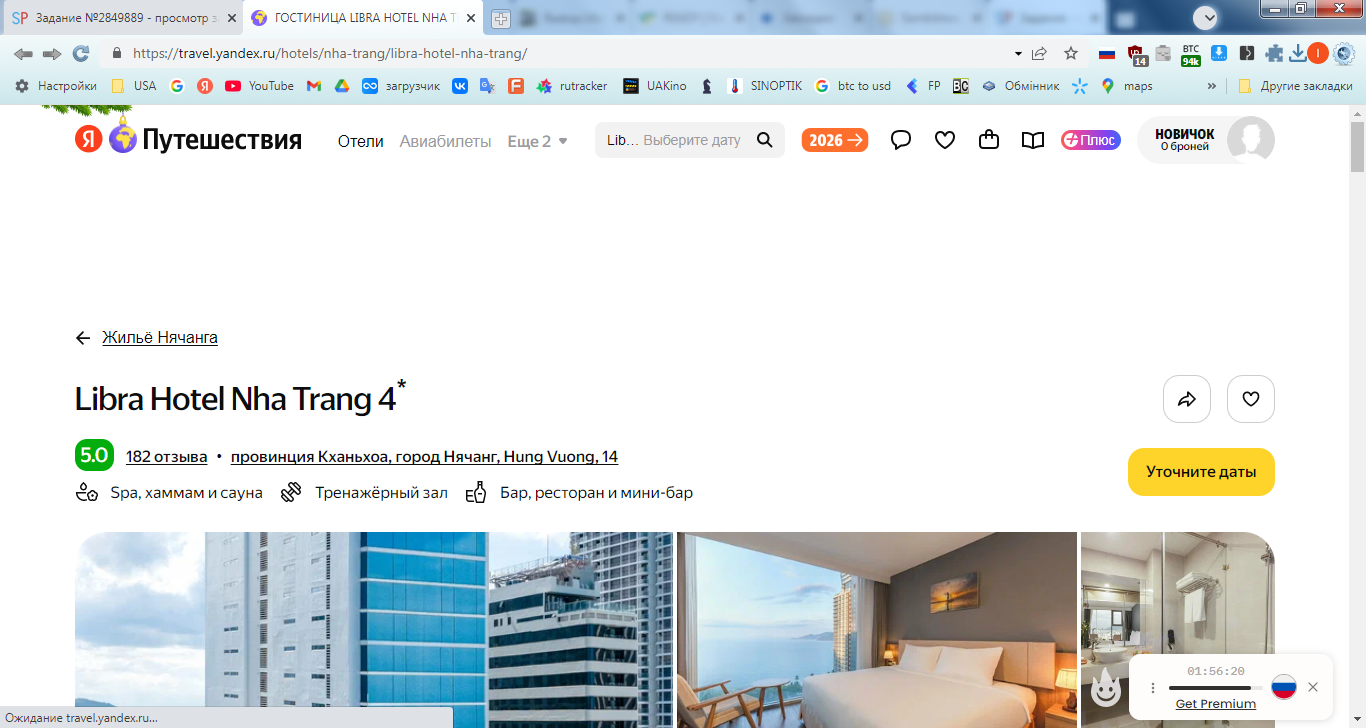Viewport: 1366px width, 728px height.
Task: Open the Google Translate bookmark icon
Action: point(487,86)
